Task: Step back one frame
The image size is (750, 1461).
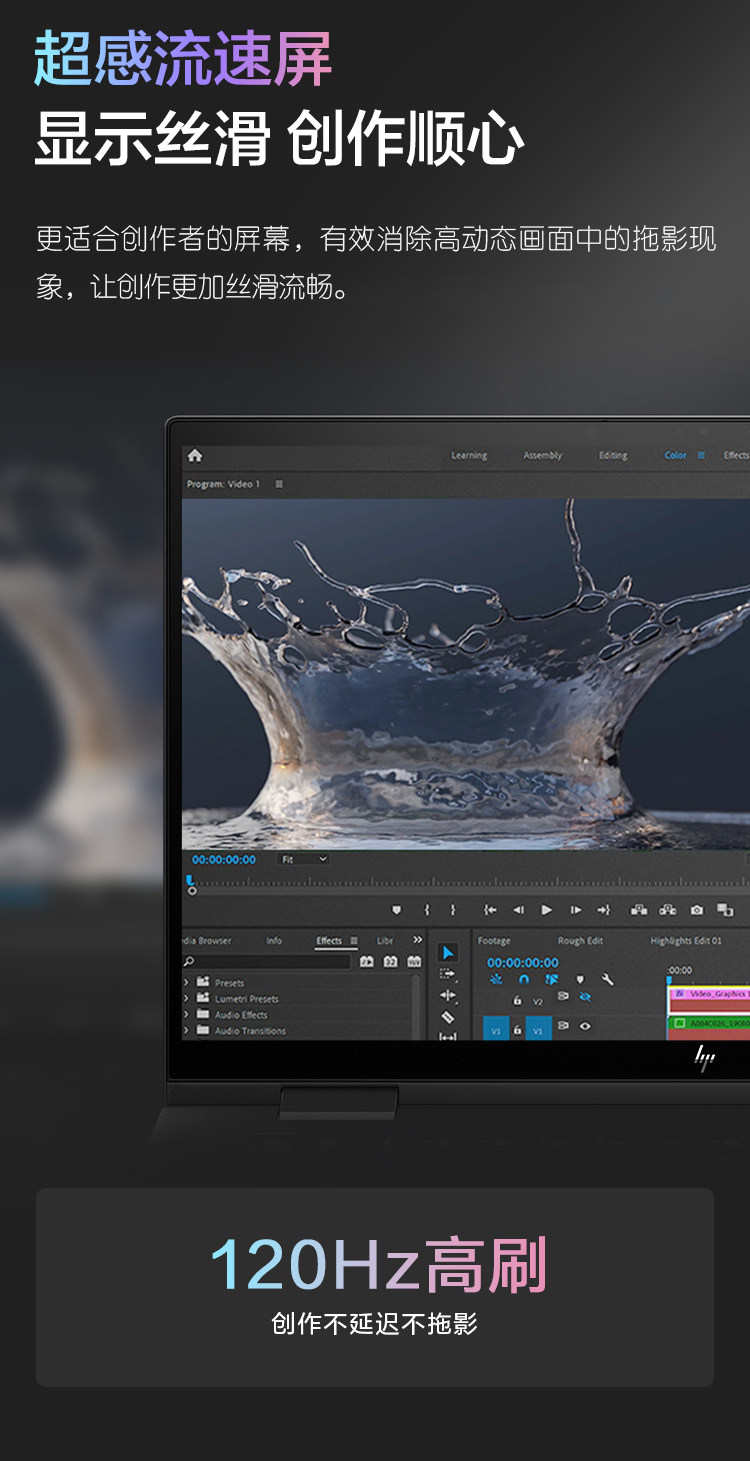Action: [x=518, y=910]
